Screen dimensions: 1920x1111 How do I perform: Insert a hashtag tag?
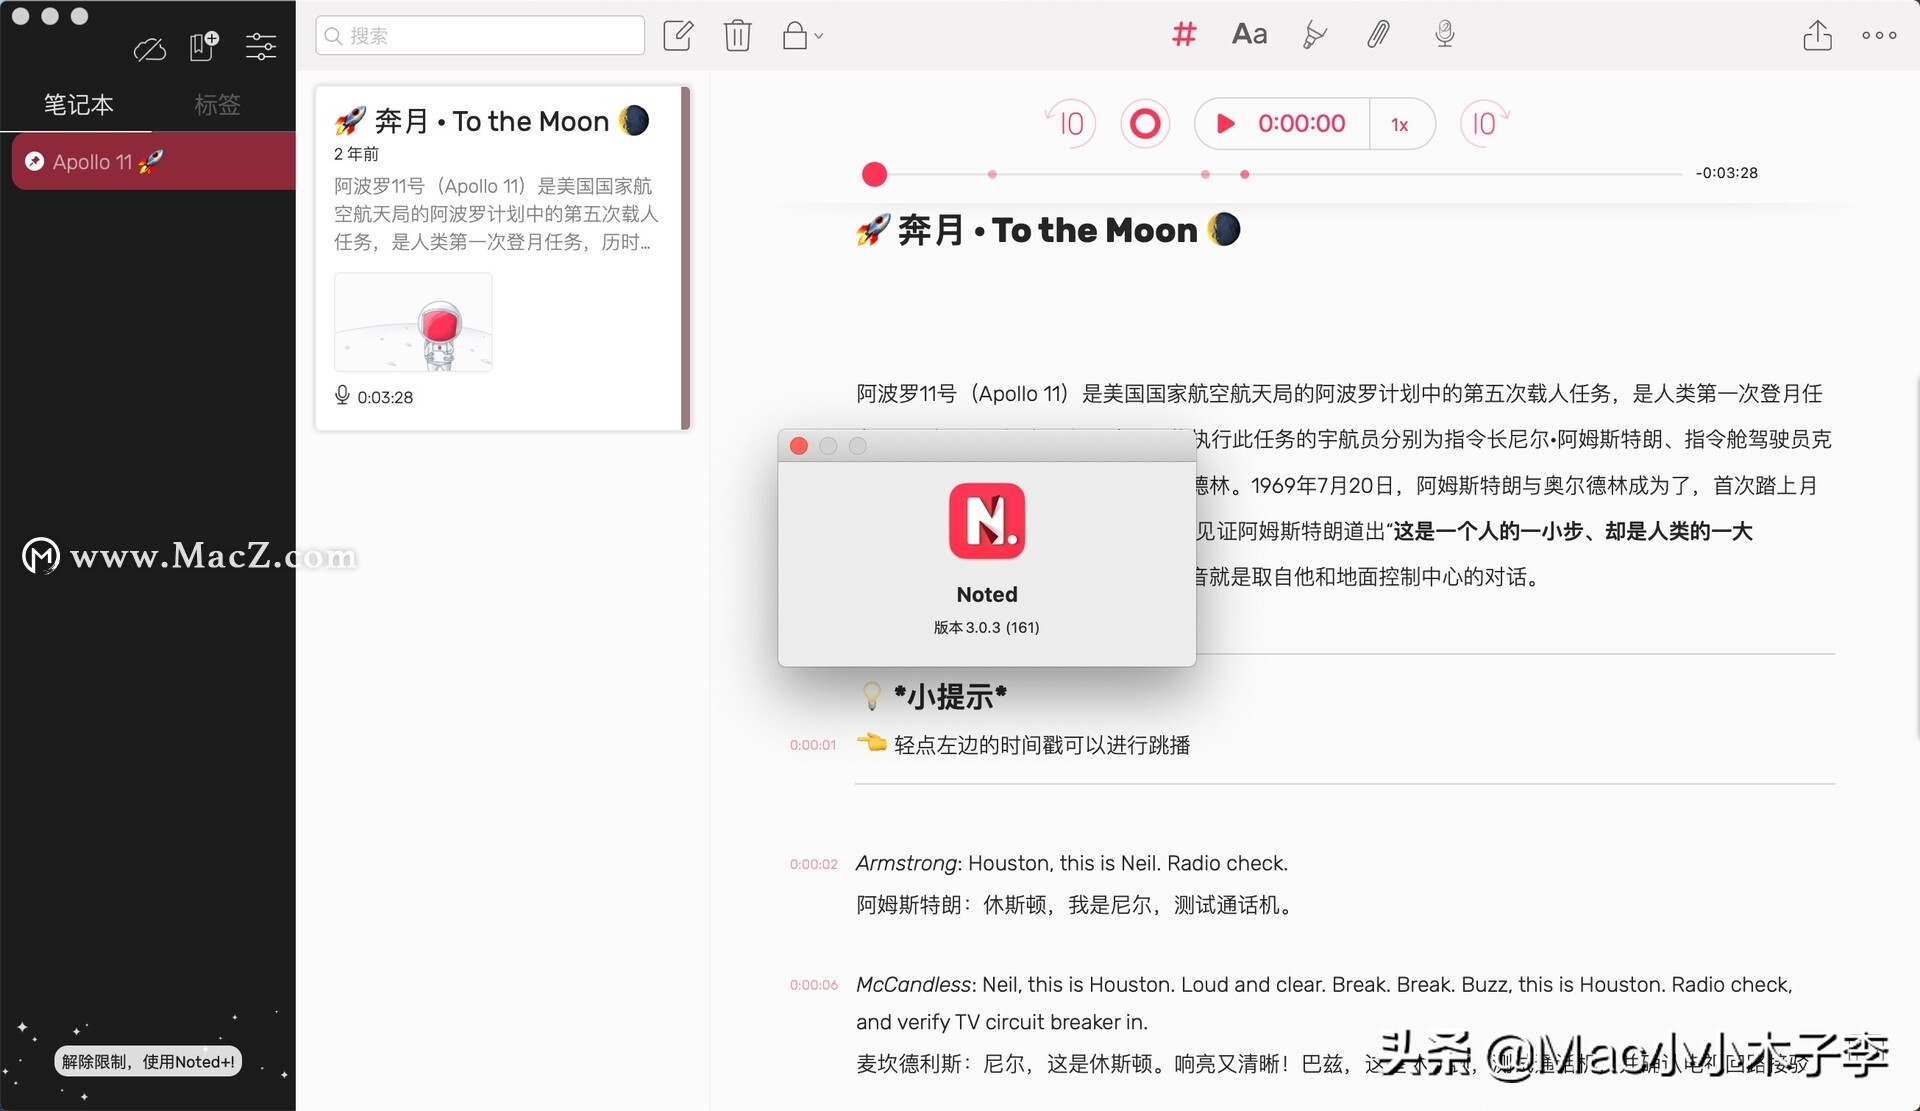[x=1184, y=35]
